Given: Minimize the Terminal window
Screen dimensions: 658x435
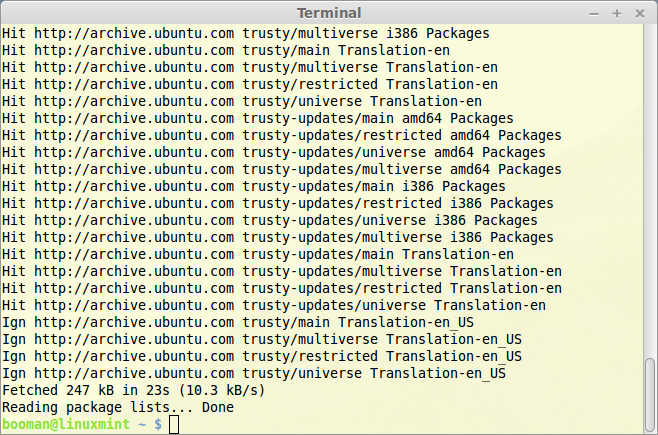Looking at the screenshot, I should (594, 14).
